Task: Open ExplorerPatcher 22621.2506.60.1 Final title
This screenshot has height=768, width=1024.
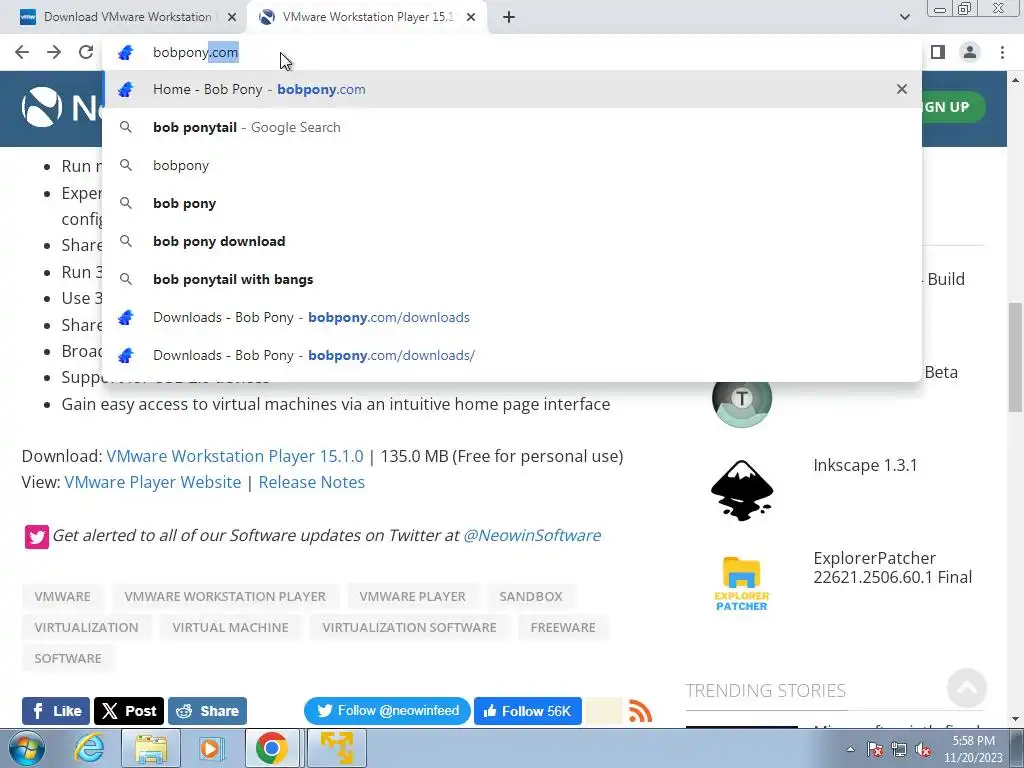Action: click(x=893, y=568)
